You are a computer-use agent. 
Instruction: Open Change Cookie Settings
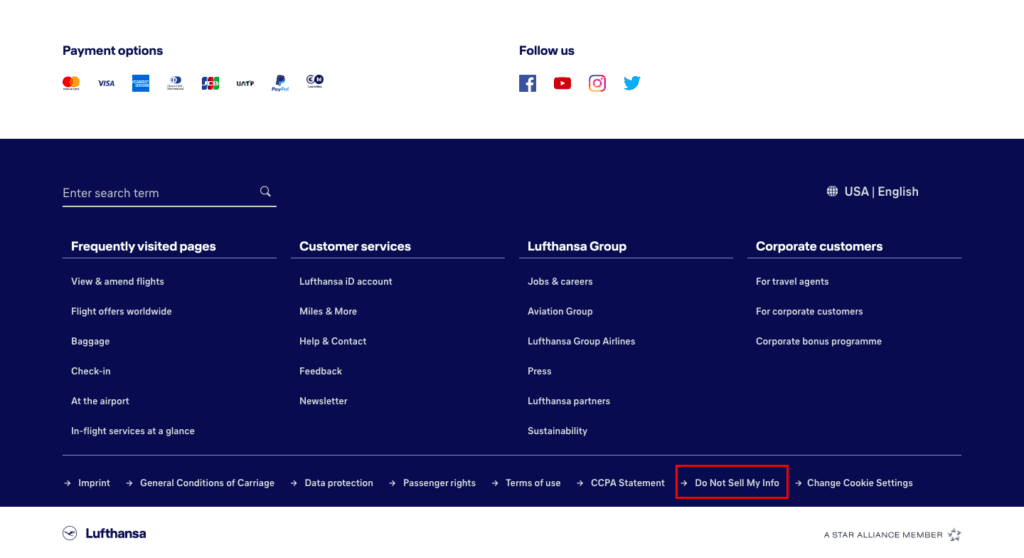(860, 483)
